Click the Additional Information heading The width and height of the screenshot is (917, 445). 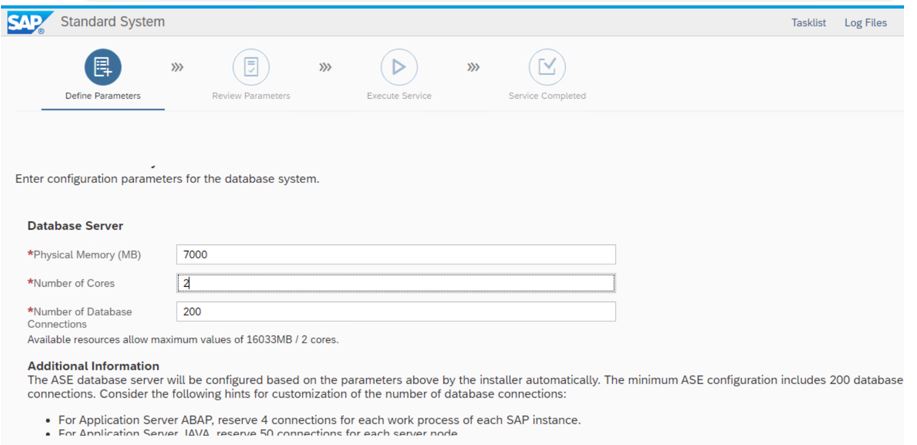pyautogui.click(x=94, y=366)
